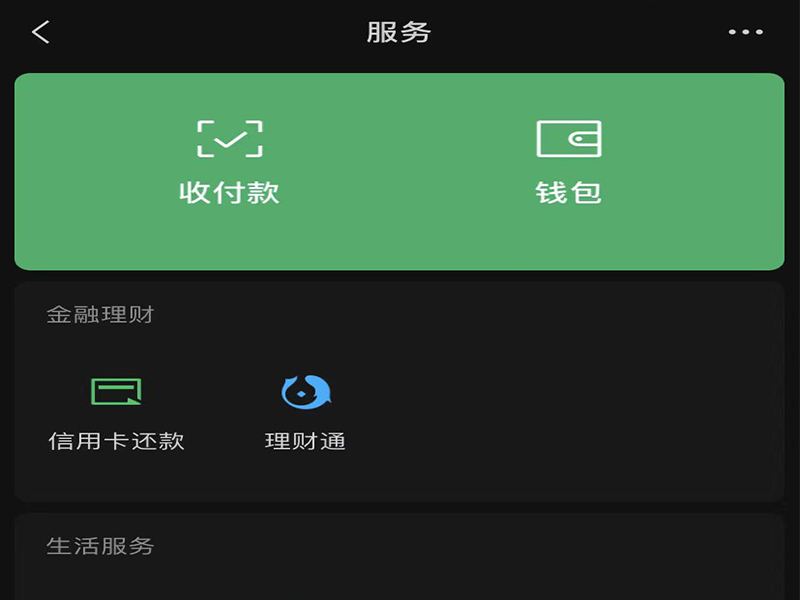Screen dimensions: 800x600
Task: Tap the 钱包 wallet icon
Action: (569, 139)
